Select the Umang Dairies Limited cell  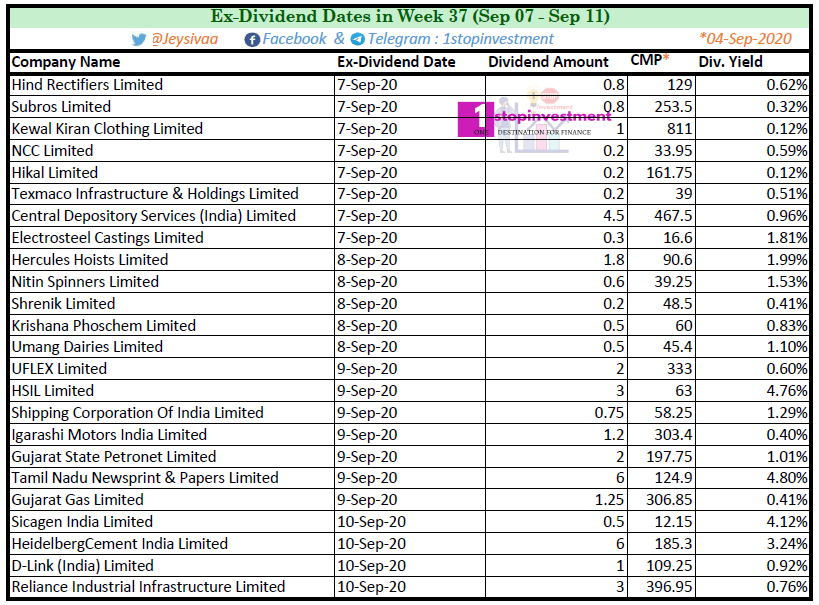pos(172,347)
